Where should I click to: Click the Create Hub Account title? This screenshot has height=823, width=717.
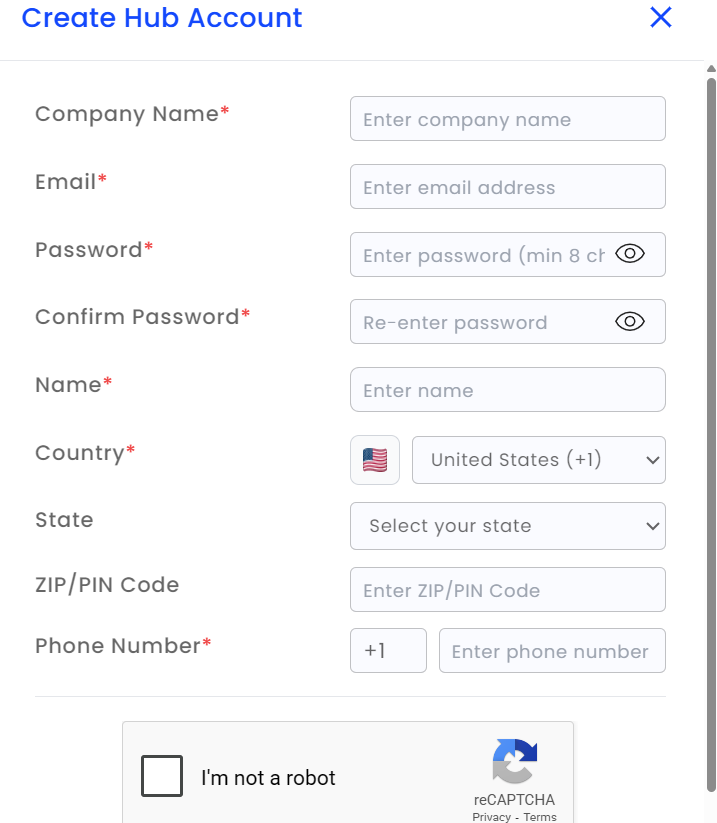162,18
